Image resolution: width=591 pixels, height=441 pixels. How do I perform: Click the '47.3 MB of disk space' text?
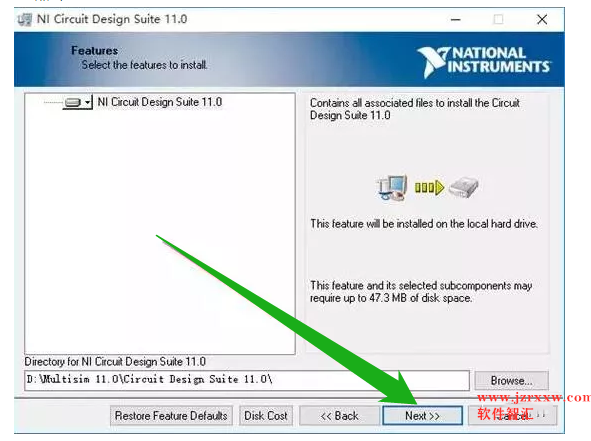pos(421,298)
